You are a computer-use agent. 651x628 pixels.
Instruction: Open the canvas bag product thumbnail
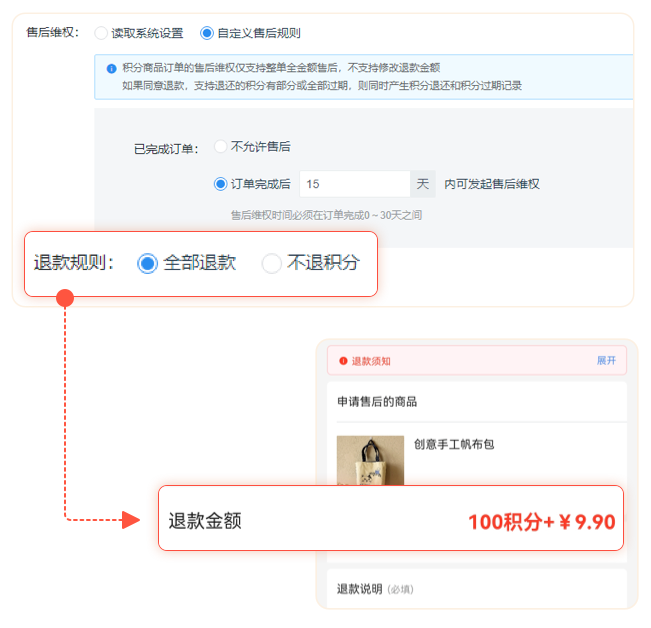click(x=370, y=460)
